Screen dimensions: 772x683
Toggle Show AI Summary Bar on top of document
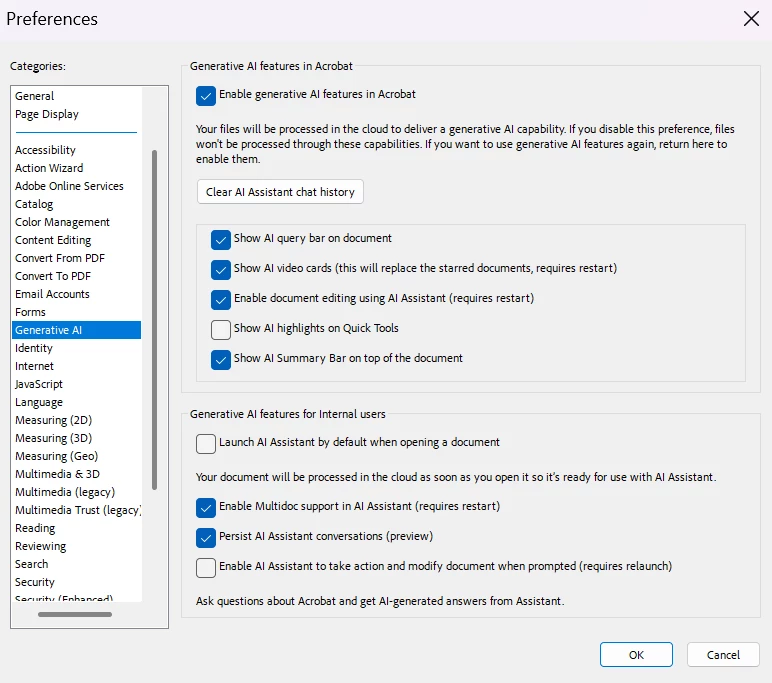point(221,360)
